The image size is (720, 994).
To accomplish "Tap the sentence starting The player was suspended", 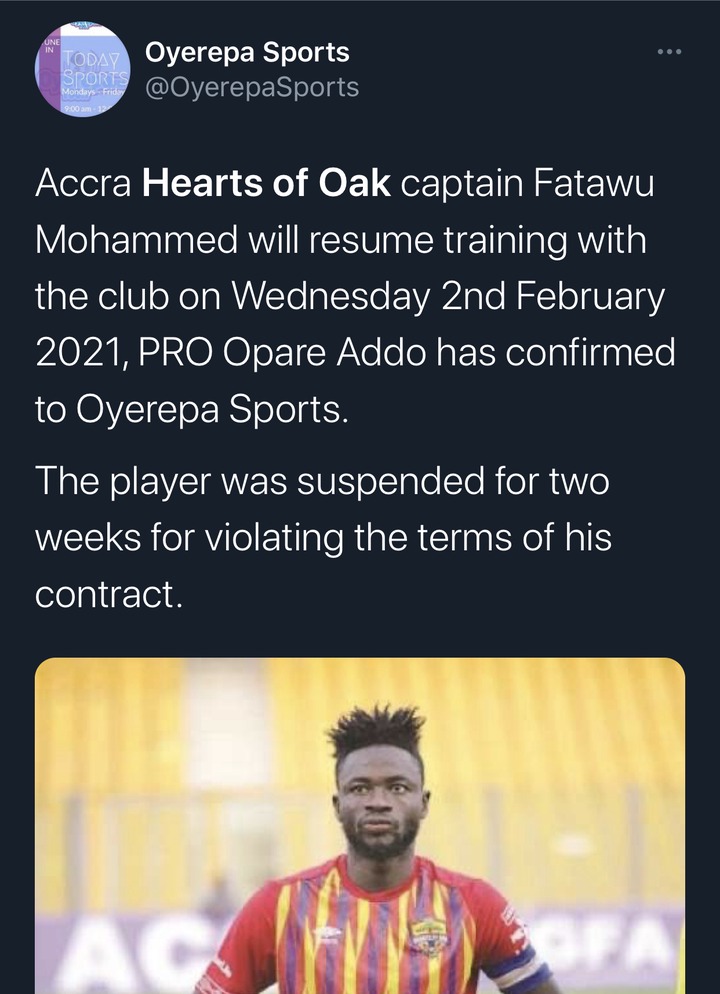I will 323,538.
